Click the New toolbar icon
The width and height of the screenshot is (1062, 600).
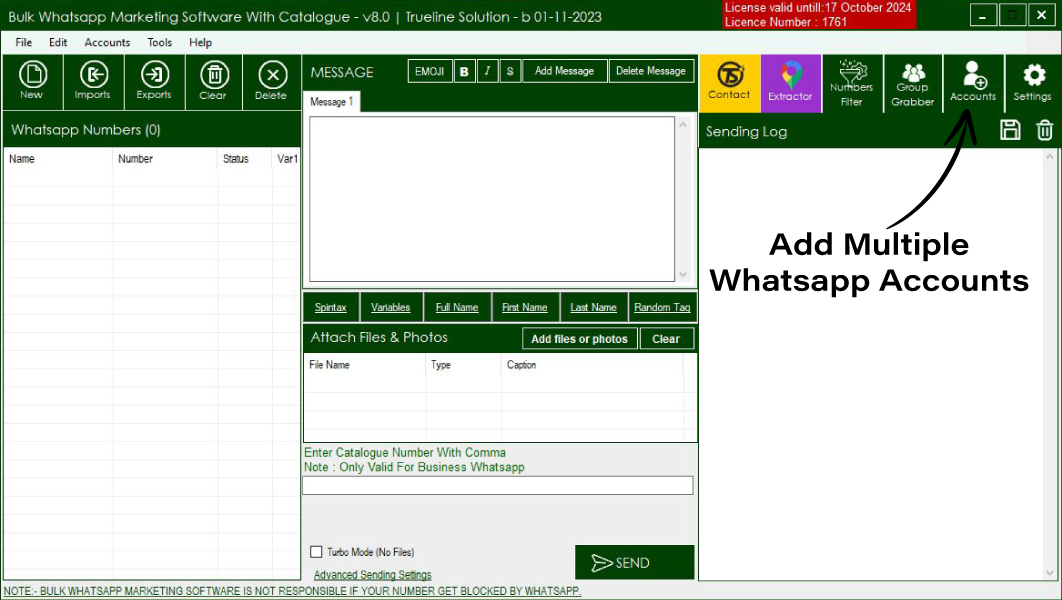33,82
